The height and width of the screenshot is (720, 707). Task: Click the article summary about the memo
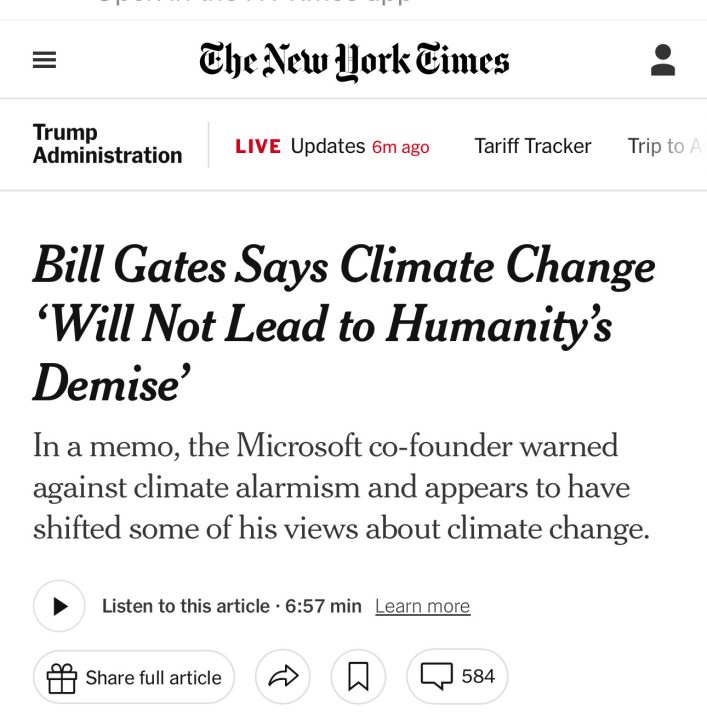point(340,486)
